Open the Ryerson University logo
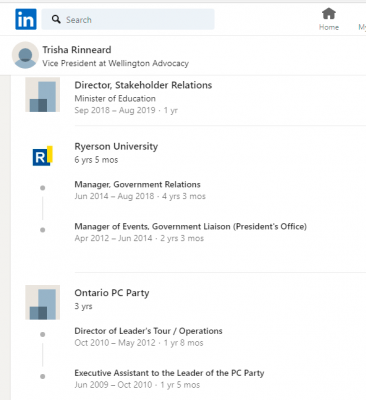This screenshot has width=366, height=400. point(43,156)
